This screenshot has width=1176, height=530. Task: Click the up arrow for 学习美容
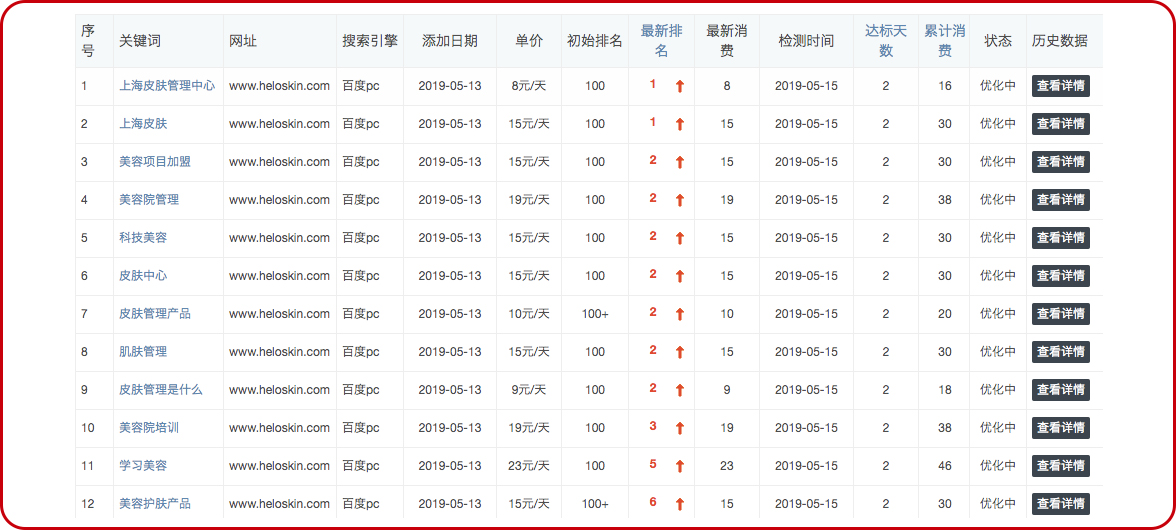pos(680,467)
